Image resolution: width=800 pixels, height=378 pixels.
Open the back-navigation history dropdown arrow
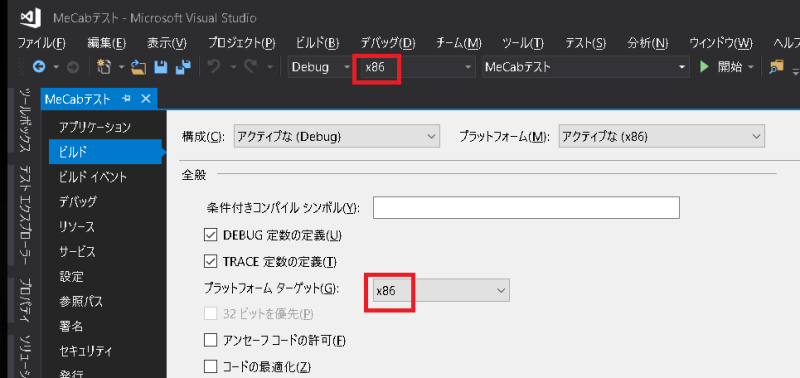(56, 67)
